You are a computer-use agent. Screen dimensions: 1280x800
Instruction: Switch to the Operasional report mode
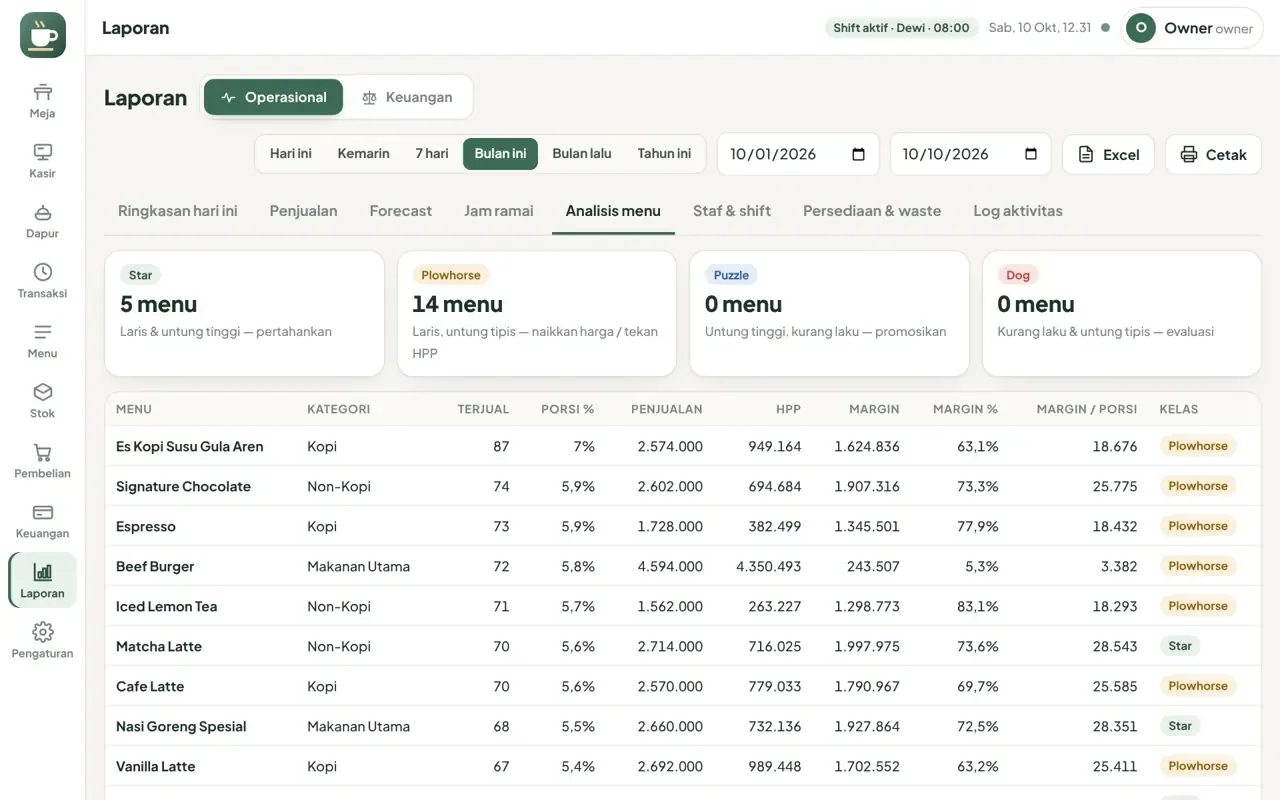(273, 97)
